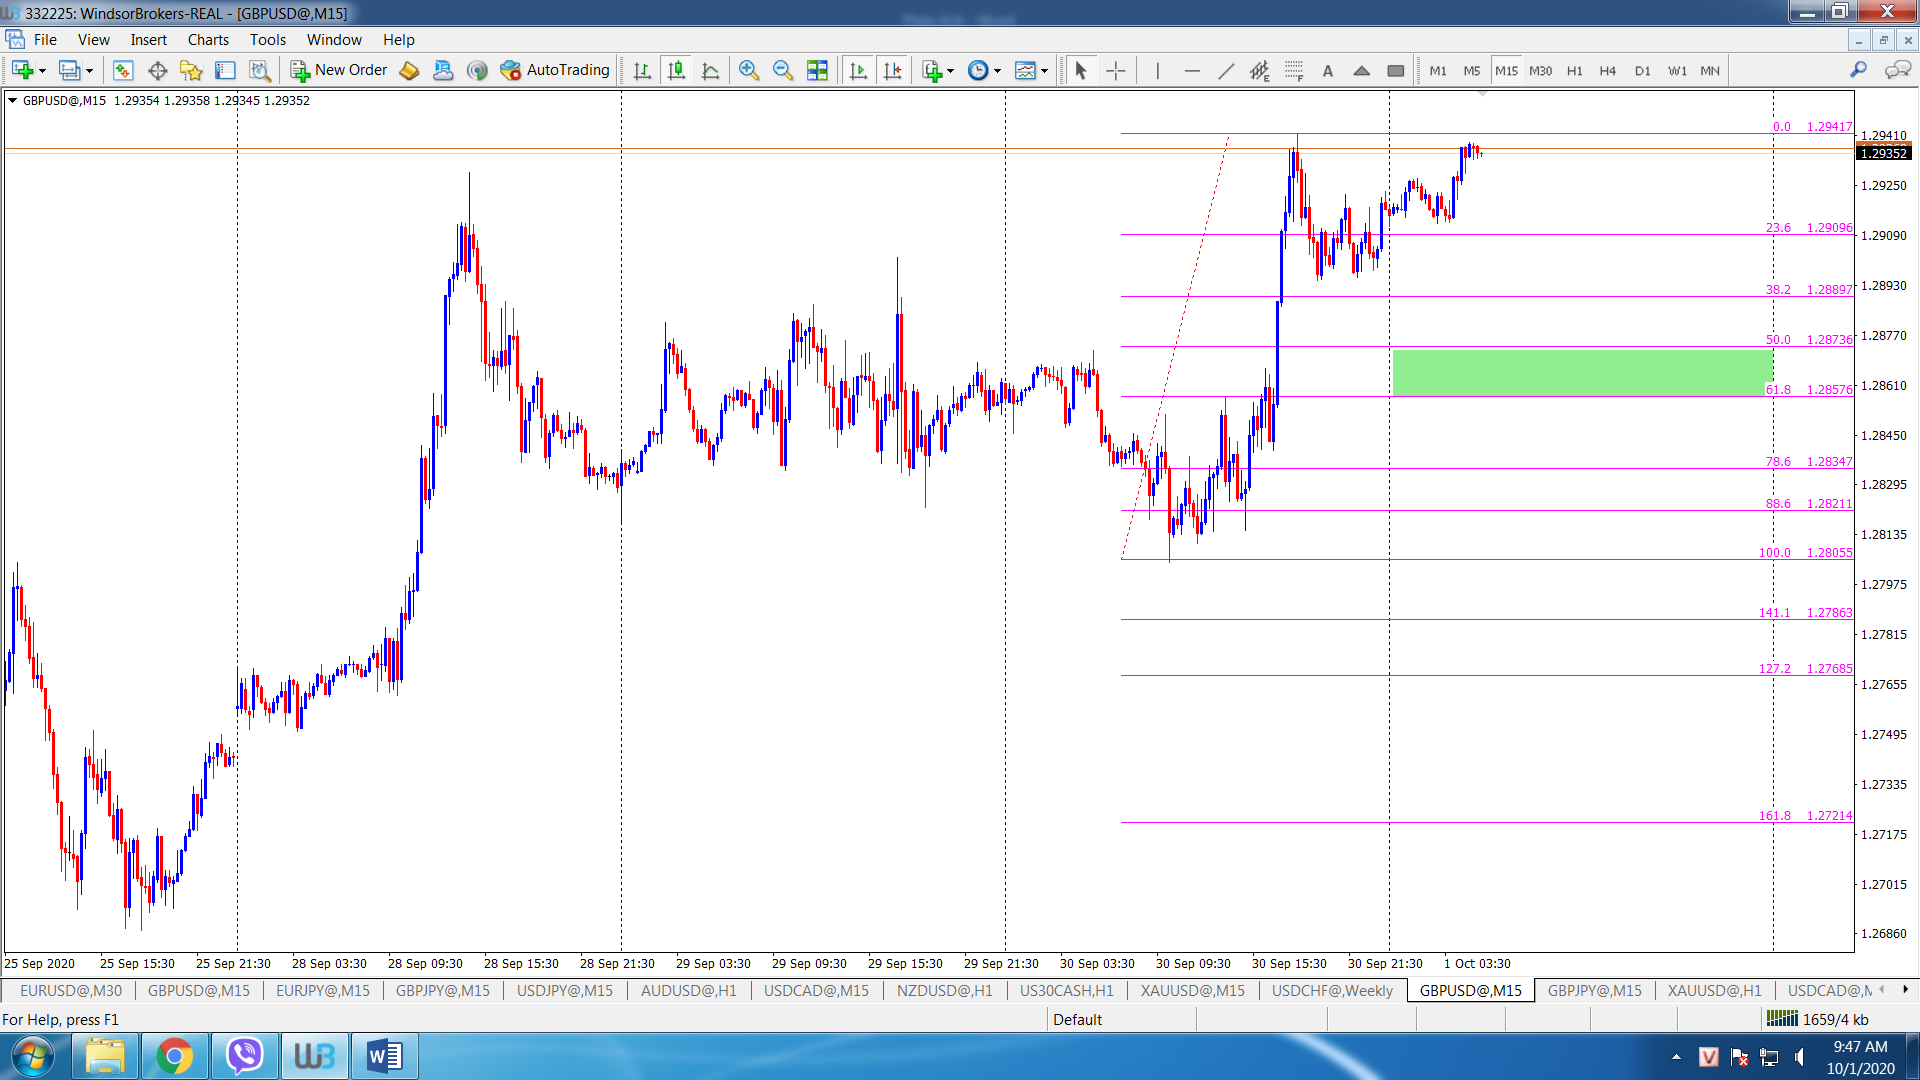The height and width of the screenshot is (1080, 1920).
Task: Open Google Chrome from the taskbar
Action: click(174, 1056)
